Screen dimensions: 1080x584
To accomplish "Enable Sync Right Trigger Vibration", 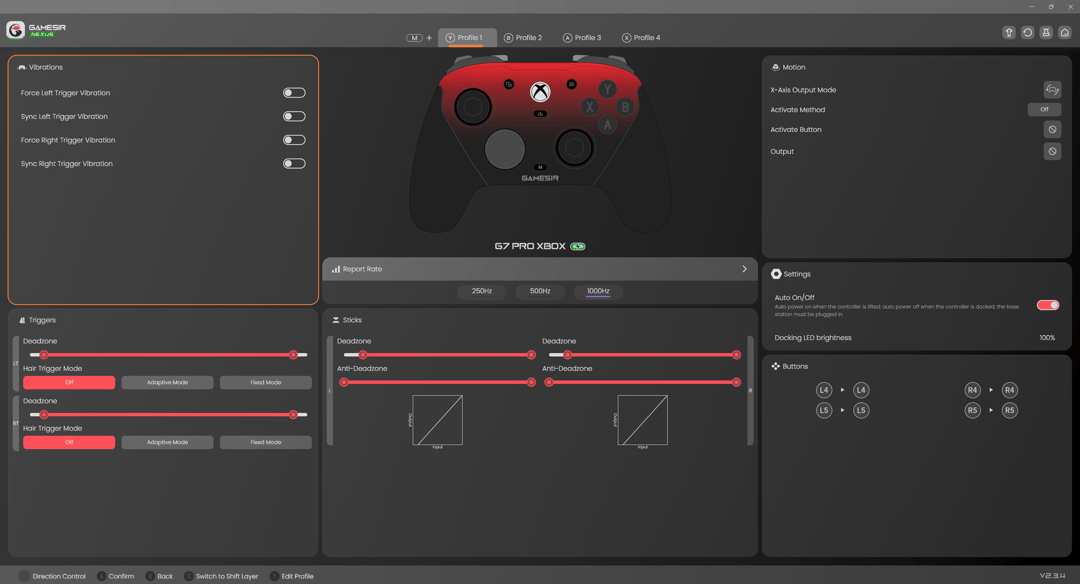I will pos(294,164).
